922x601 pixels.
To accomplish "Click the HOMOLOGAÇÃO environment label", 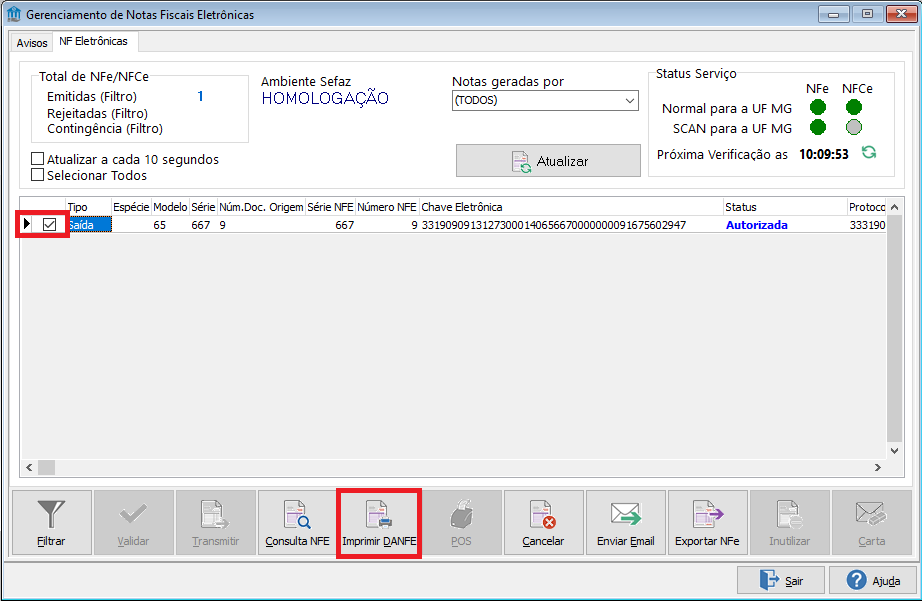I will click(325, 98).
